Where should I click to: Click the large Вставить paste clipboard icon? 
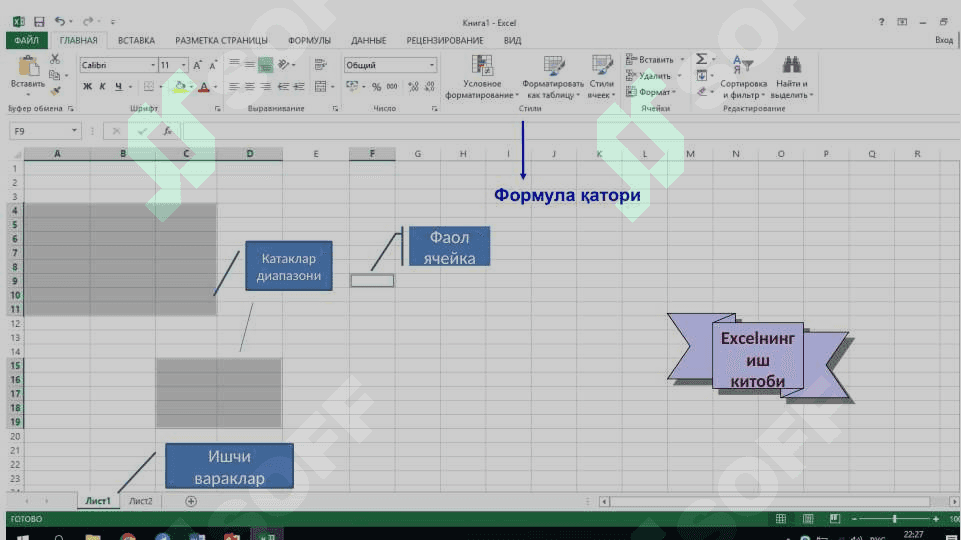[x=28, y=66]
